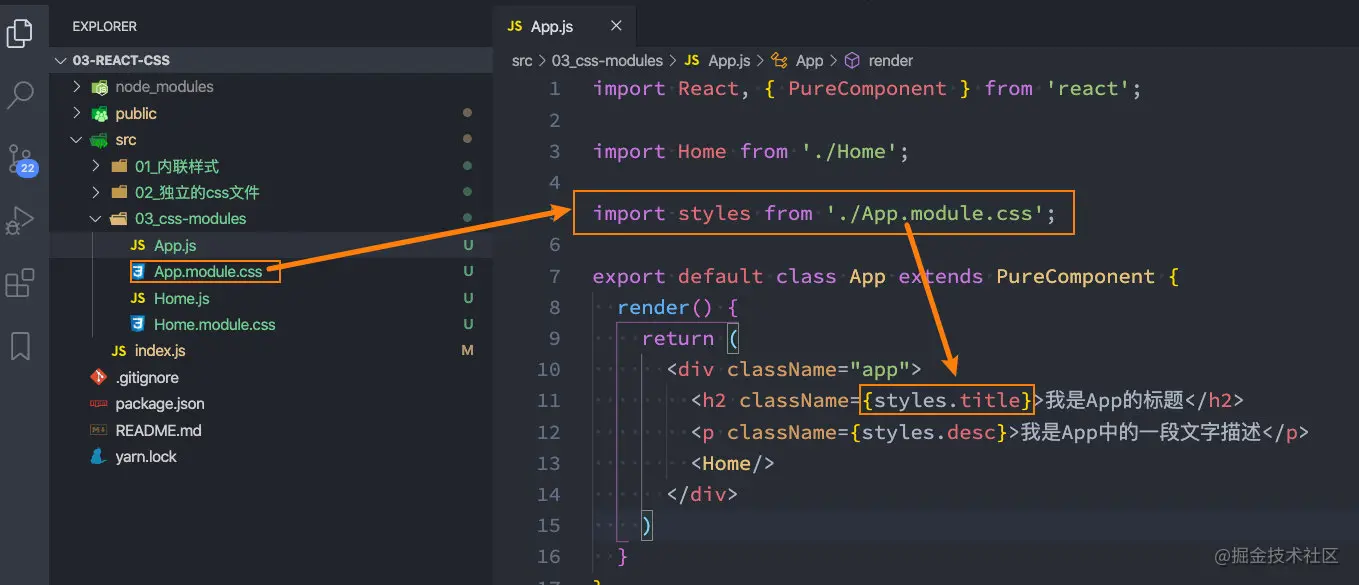Screen dimensions: 1359x585
Task: Click the 03_css-modules breadcrumb segment
Action: pyautogui.click(x=608, y=61)
